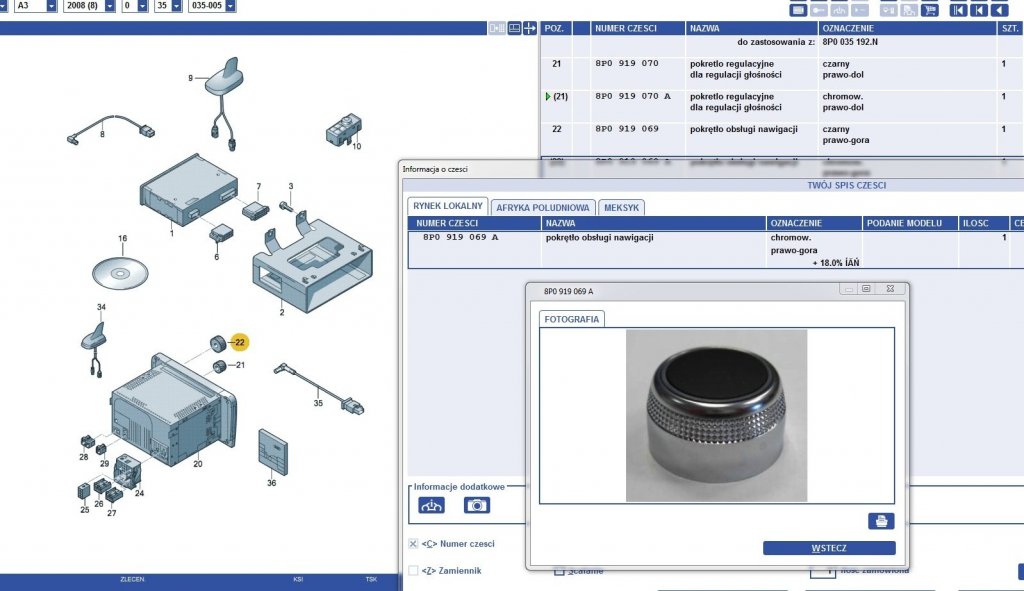This screenshot has height=591, width=1024.
Task: Click the arrows pan icon above the diagram
Action: pos(530,28)
